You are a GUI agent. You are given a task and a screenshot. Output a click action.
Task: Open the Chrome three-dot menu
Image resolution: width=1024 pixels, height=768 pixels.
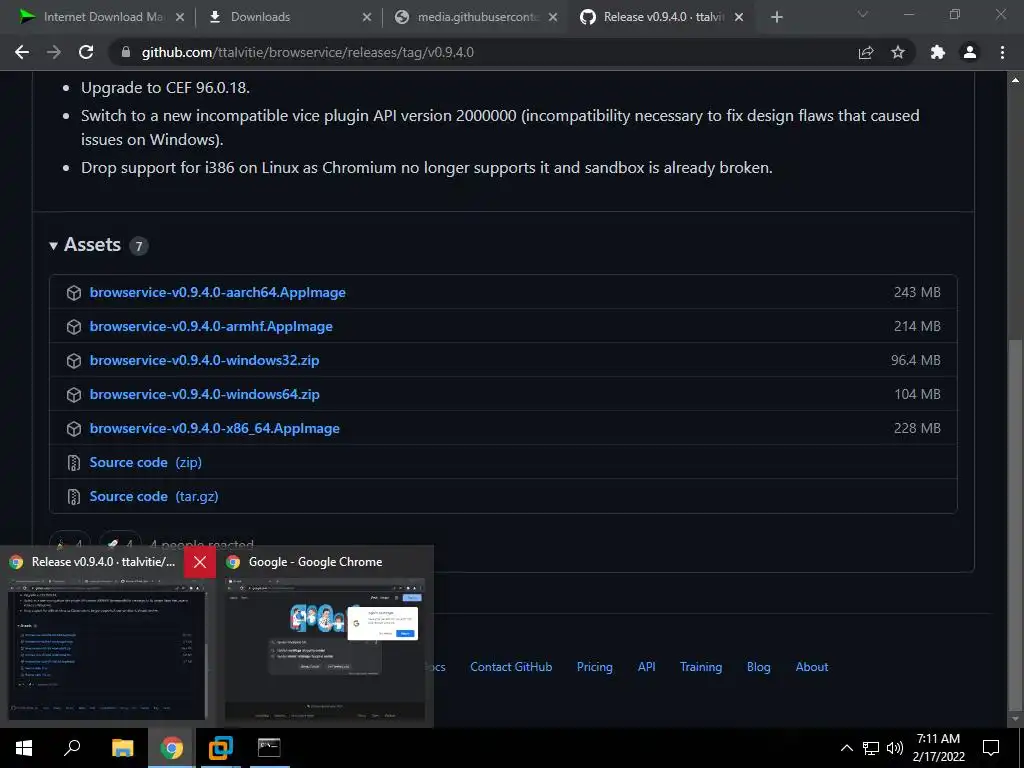[x=1002, y=52]
